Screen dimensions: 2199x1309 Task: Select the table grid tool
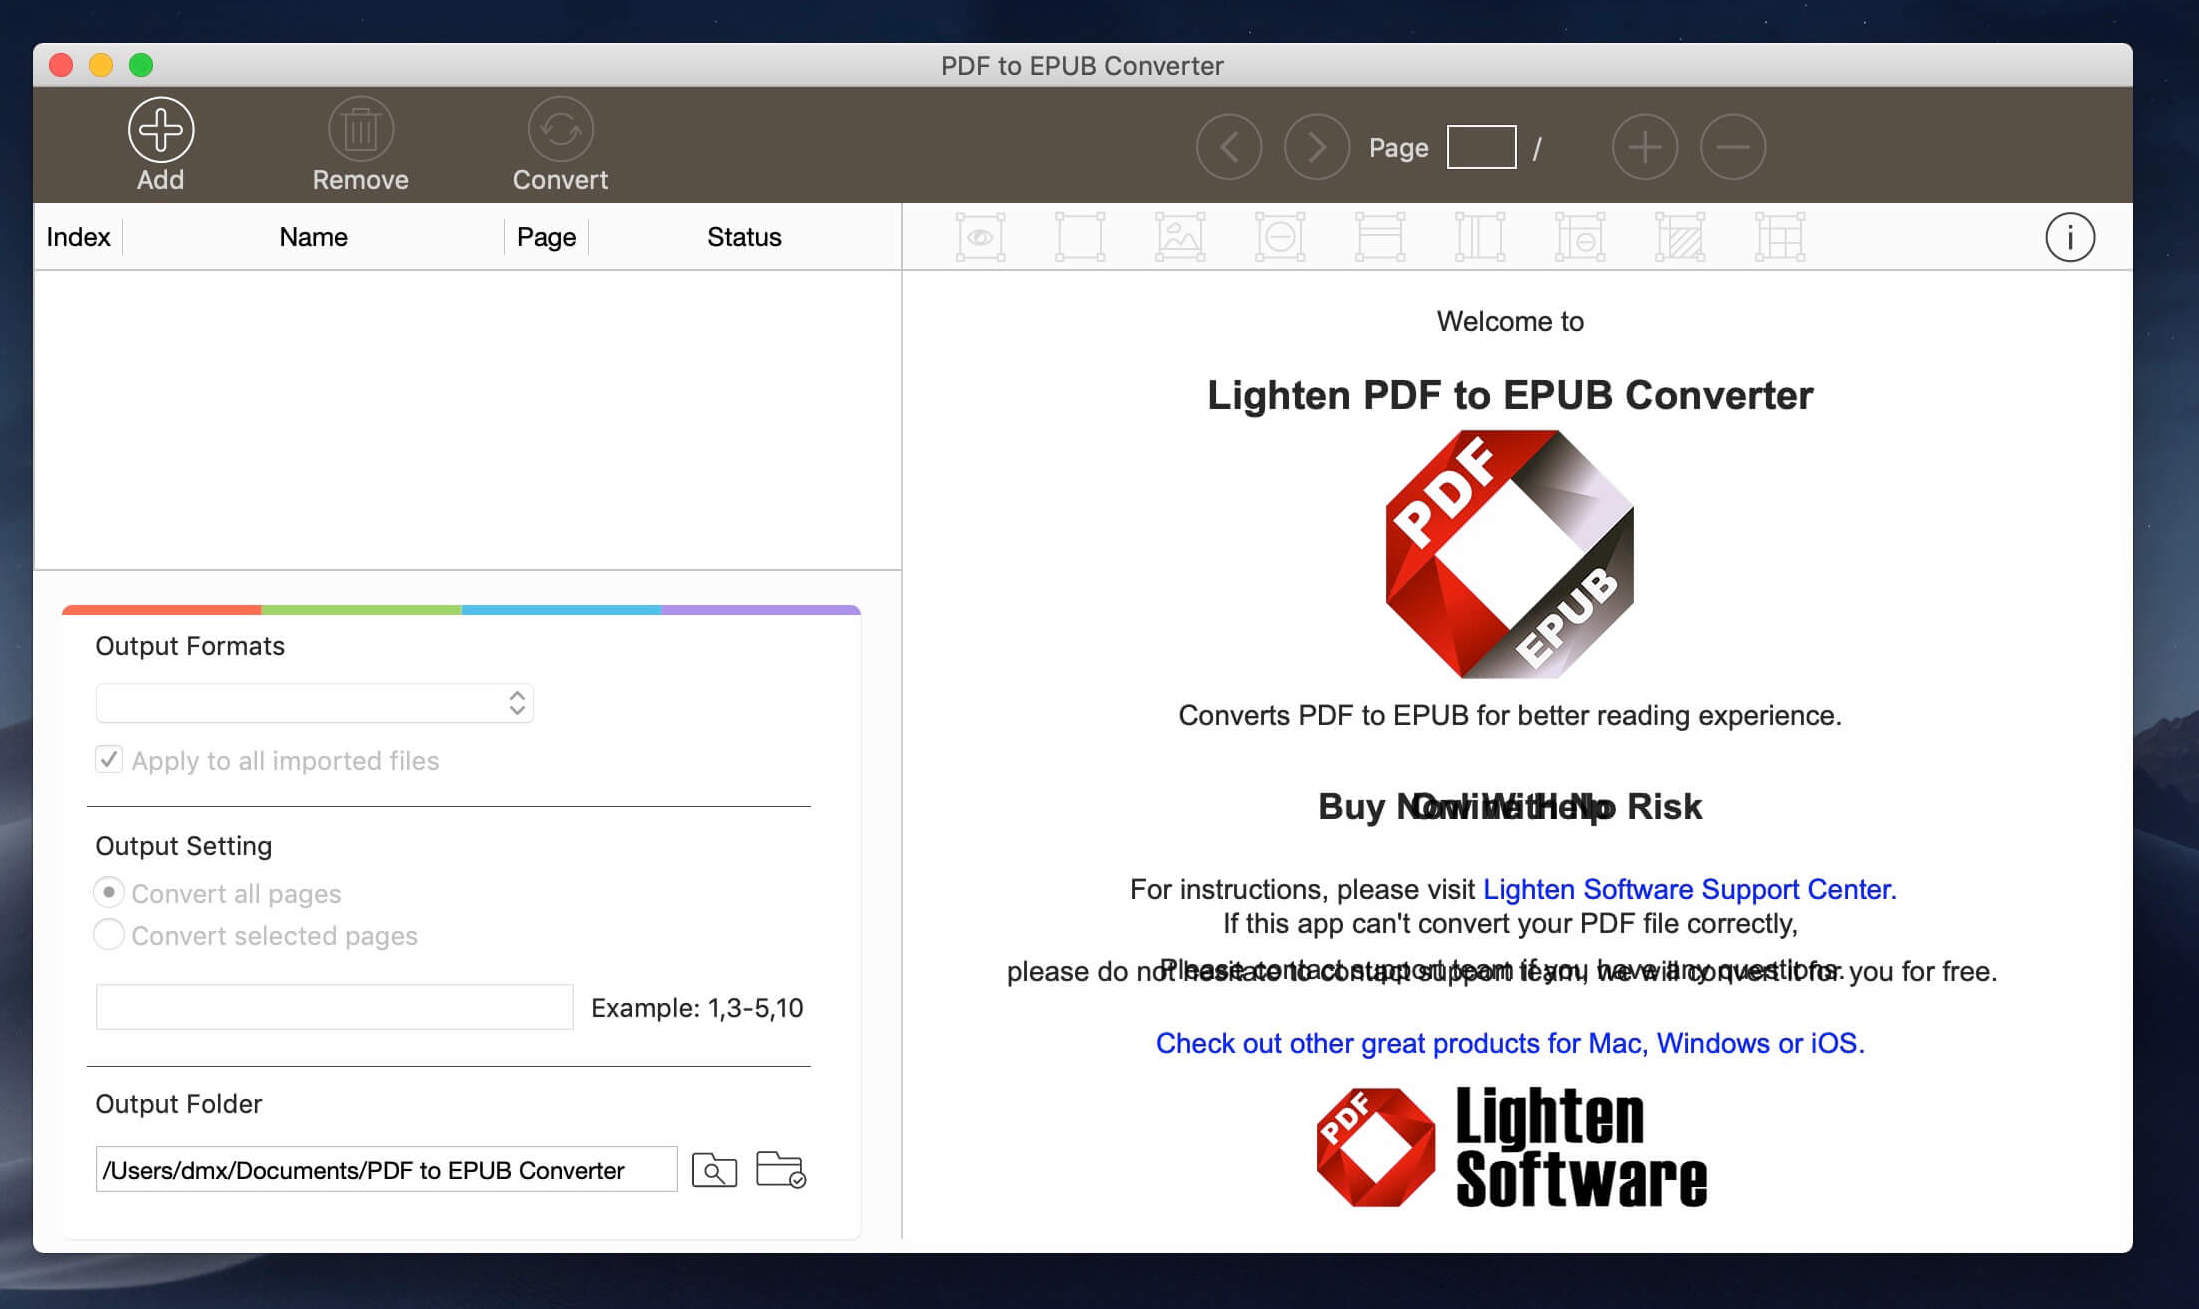pyautogui.click(x=1780, y=237)
